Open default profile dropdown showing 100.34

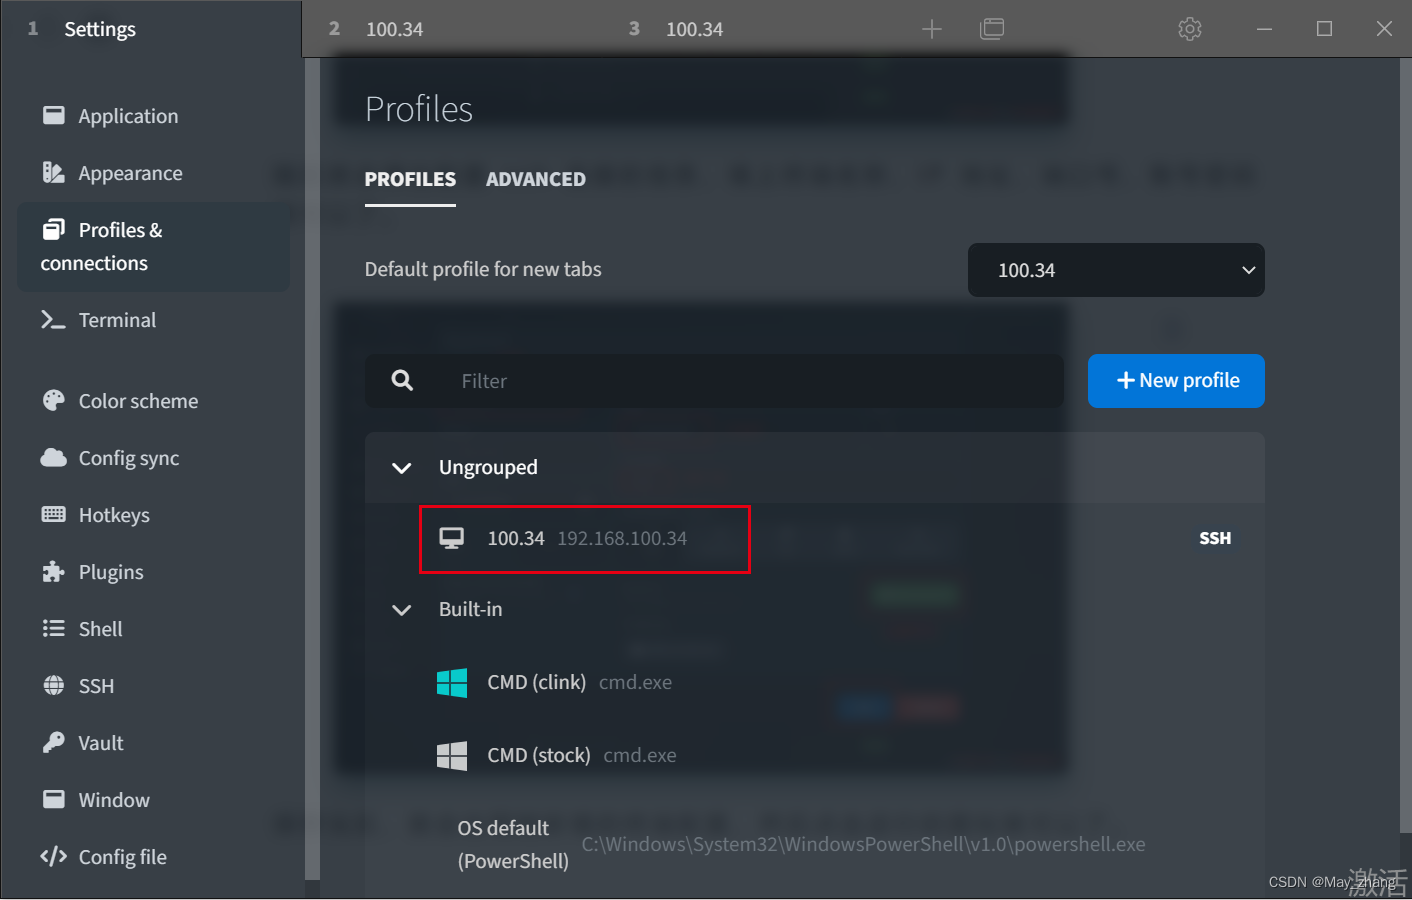tap(1116, 270)
